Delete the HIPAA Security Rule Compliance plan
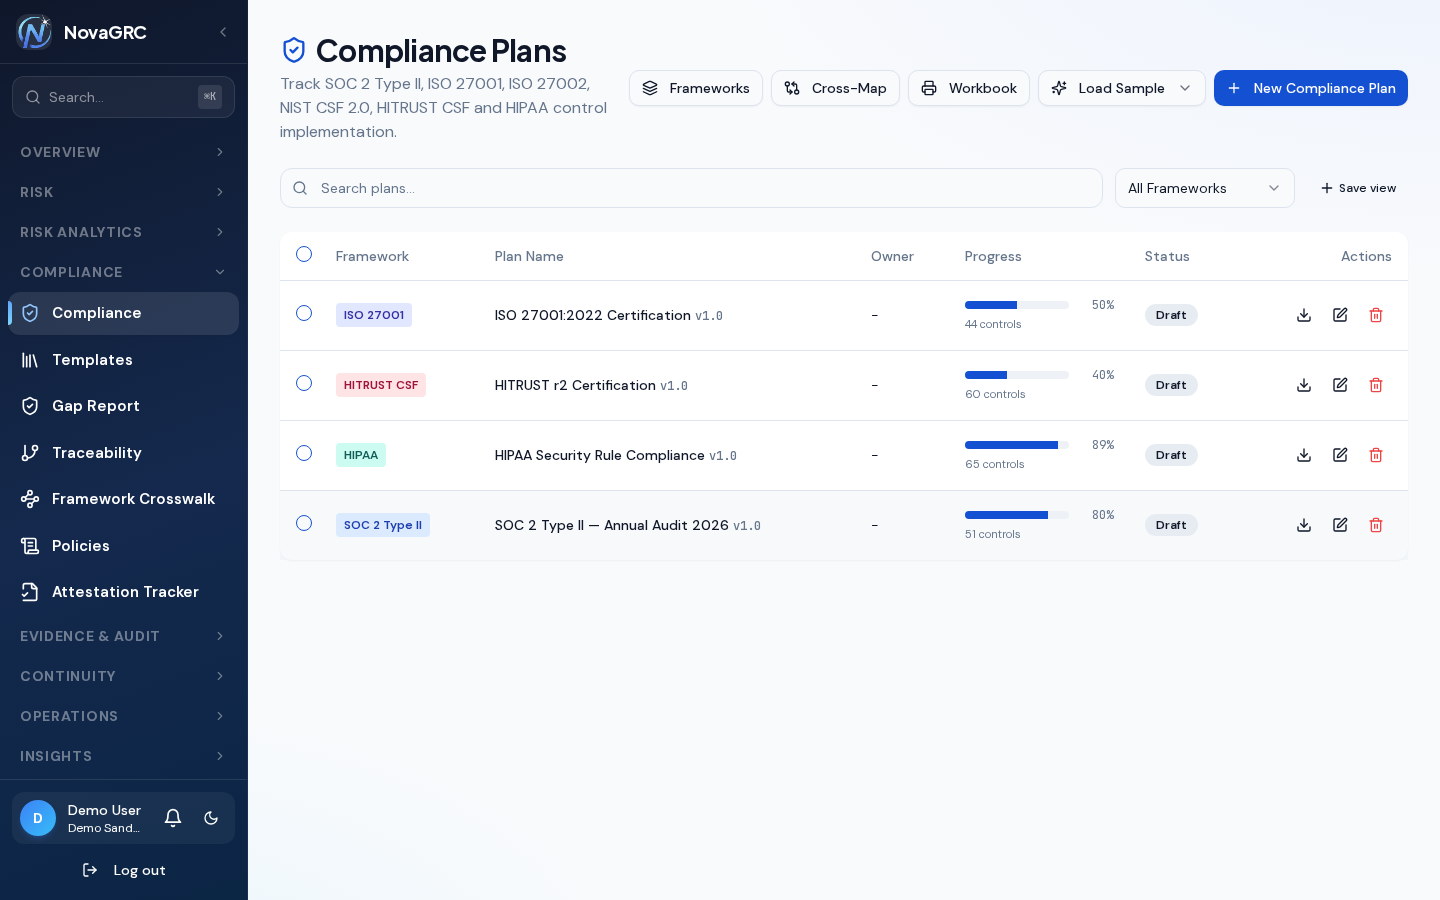 pyautogui.click(x=1376, y=455)
